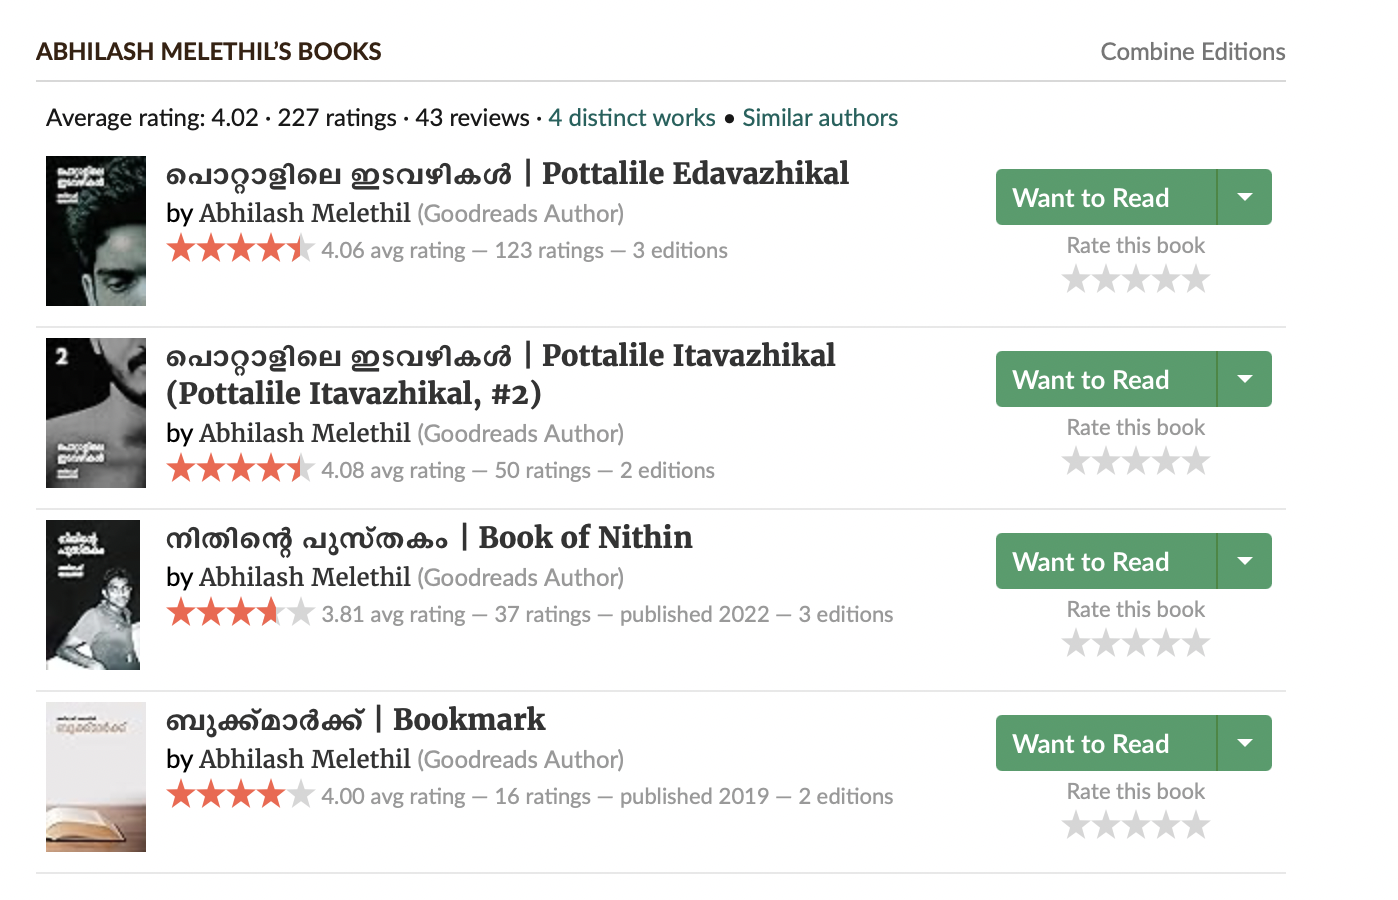The width and height of the screenshot is (1398, 900).
Task: Expand shelf dropdown for Pottalile Itavazhikal #2
Action: [x=1244, y=379]
